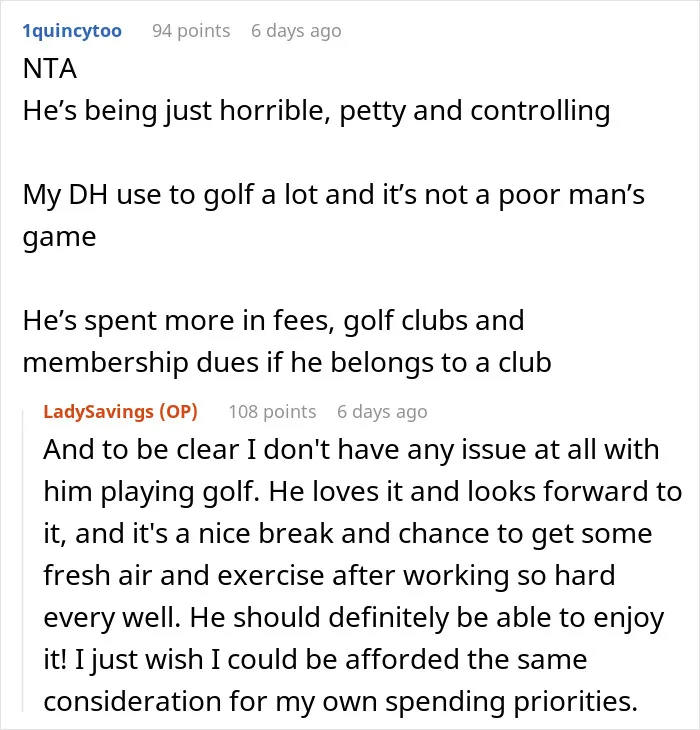Click the reply line starting "And to be clear"

(351, 450)
